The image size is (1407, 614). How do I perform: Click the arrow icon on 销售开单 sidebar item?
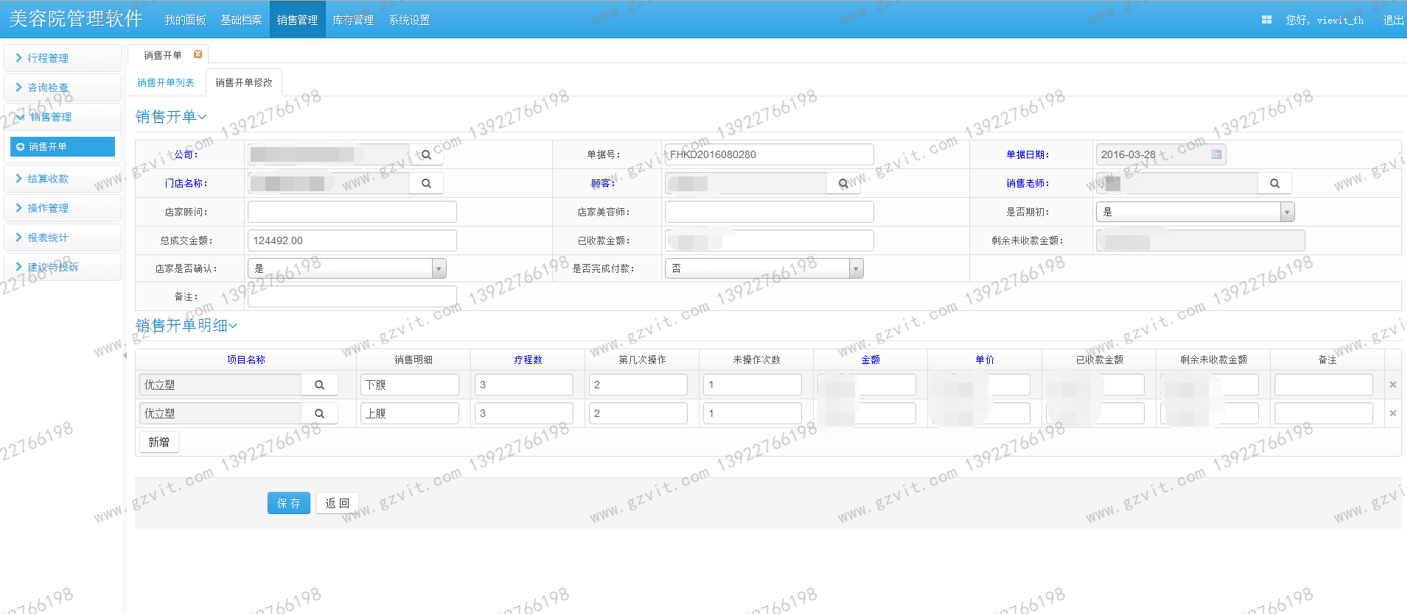pos(21,147)
